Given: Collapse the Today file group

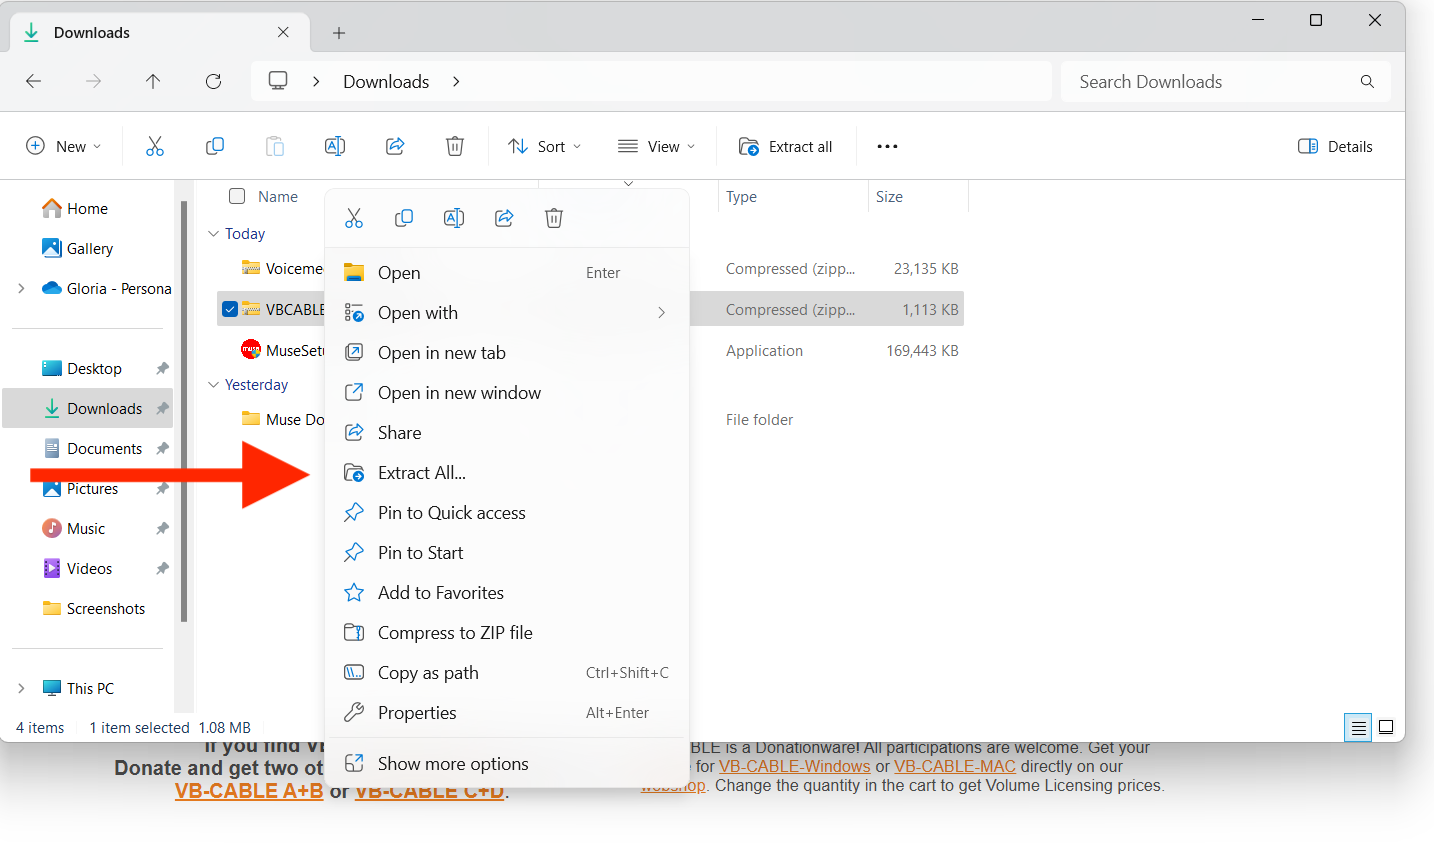Looking at the screenshot, I should tap(213, 233).
